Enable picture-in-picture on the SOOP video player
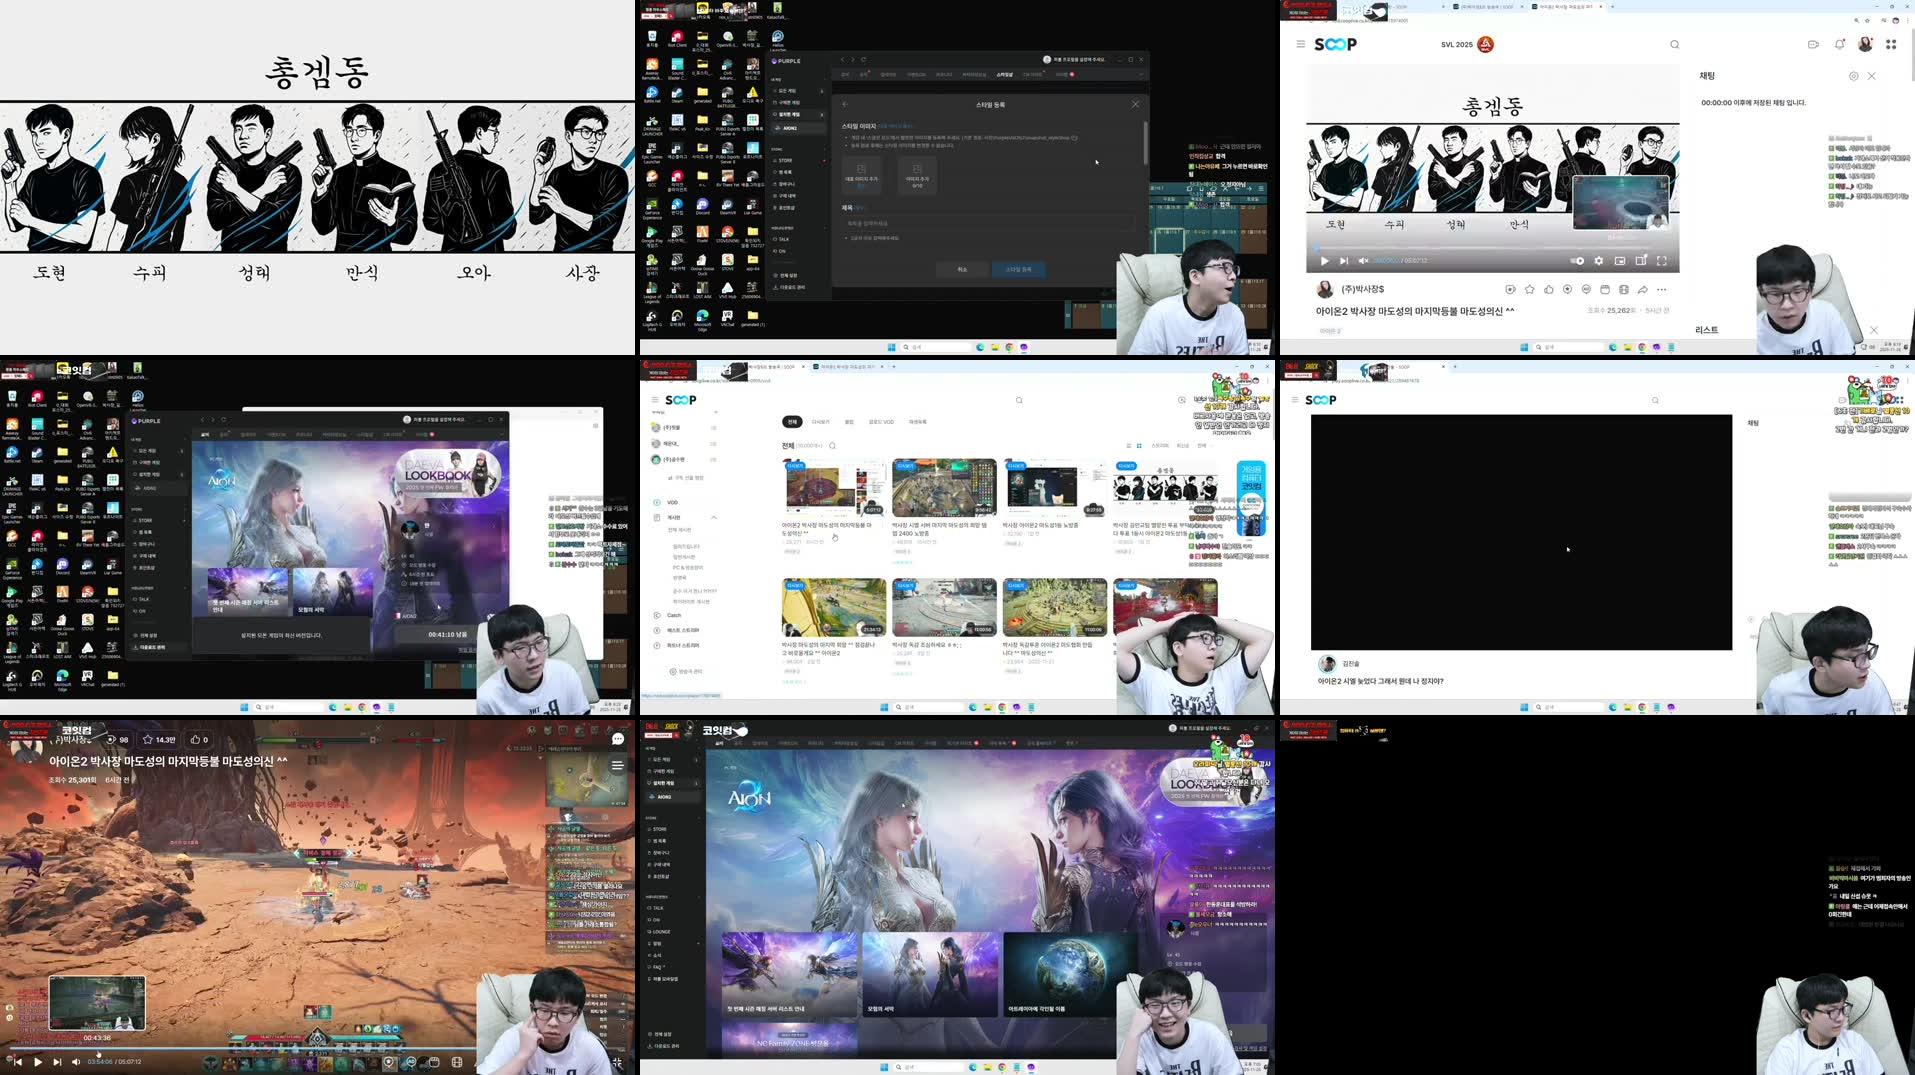Viewport: 1915px width, 1075px height. 1621,260
